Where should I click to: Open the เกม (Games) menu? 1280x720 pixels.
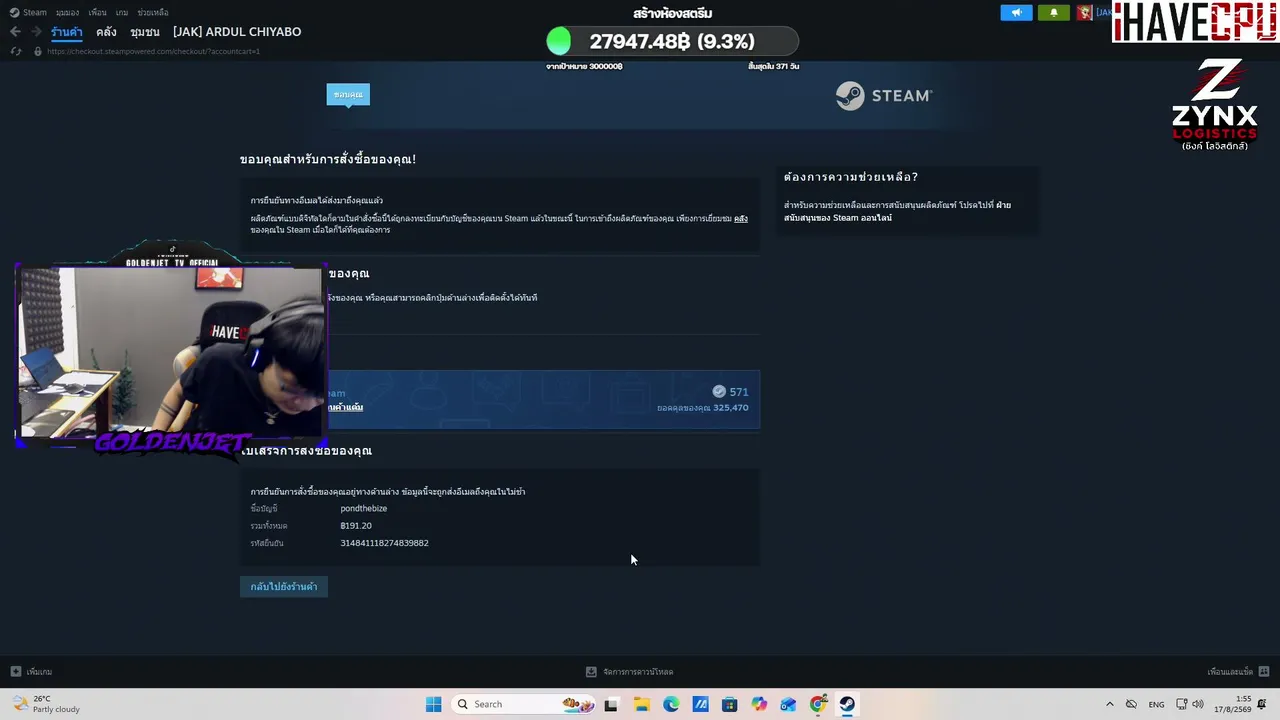point(122,13)
